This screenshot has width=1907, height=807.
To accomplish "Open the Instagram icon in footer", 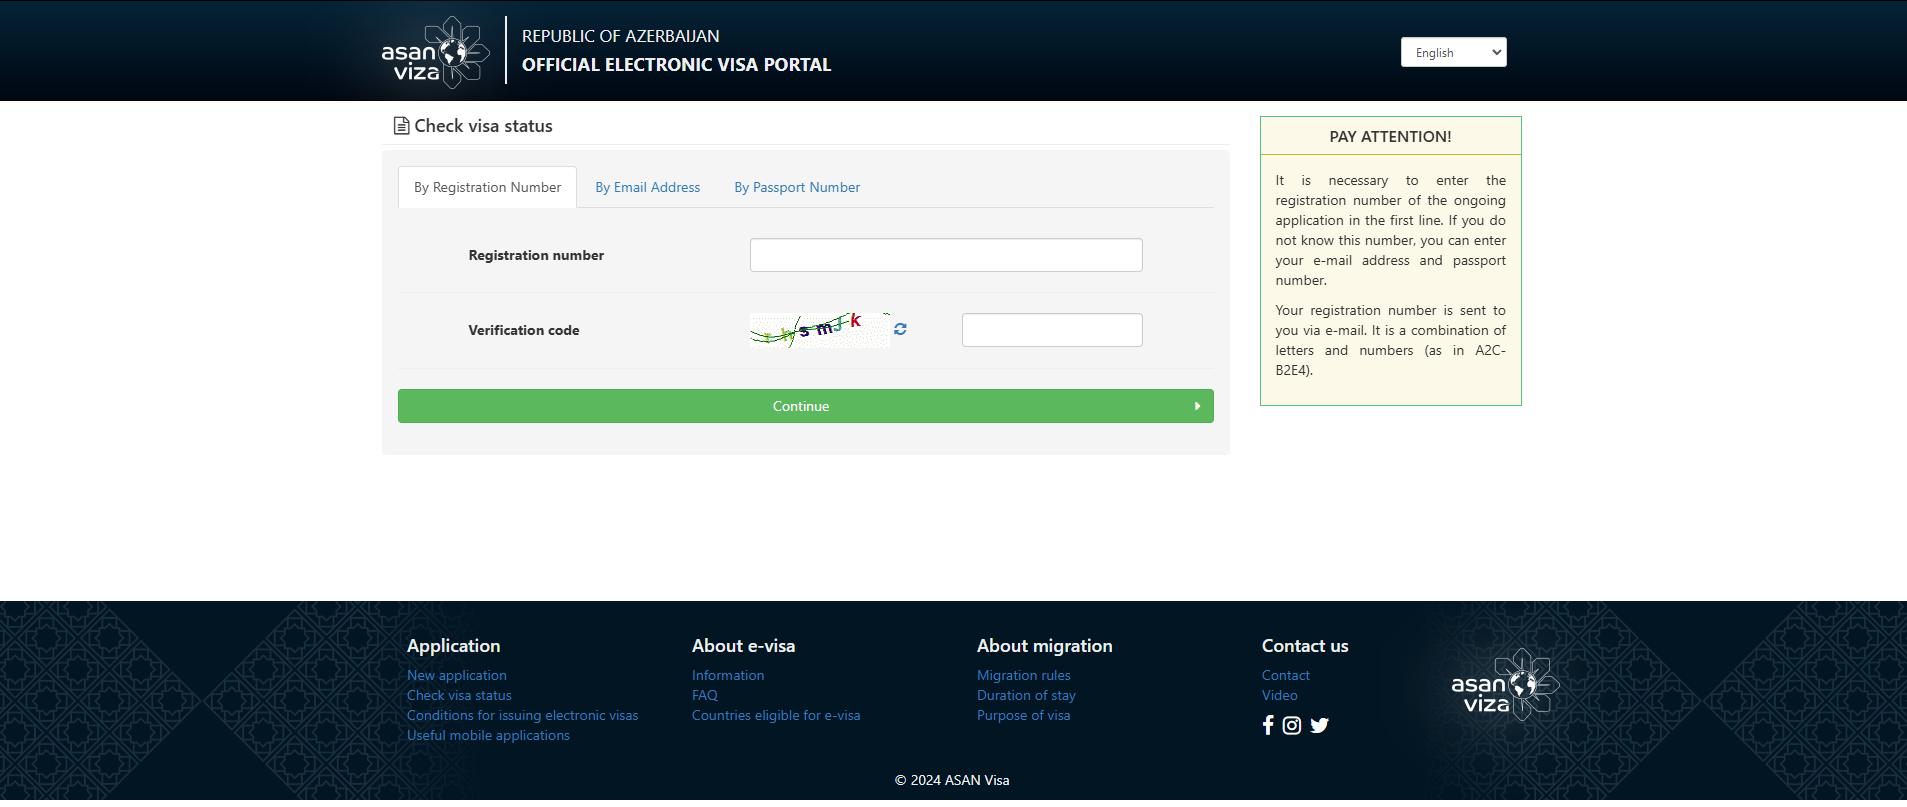I will coord(1292,725).
